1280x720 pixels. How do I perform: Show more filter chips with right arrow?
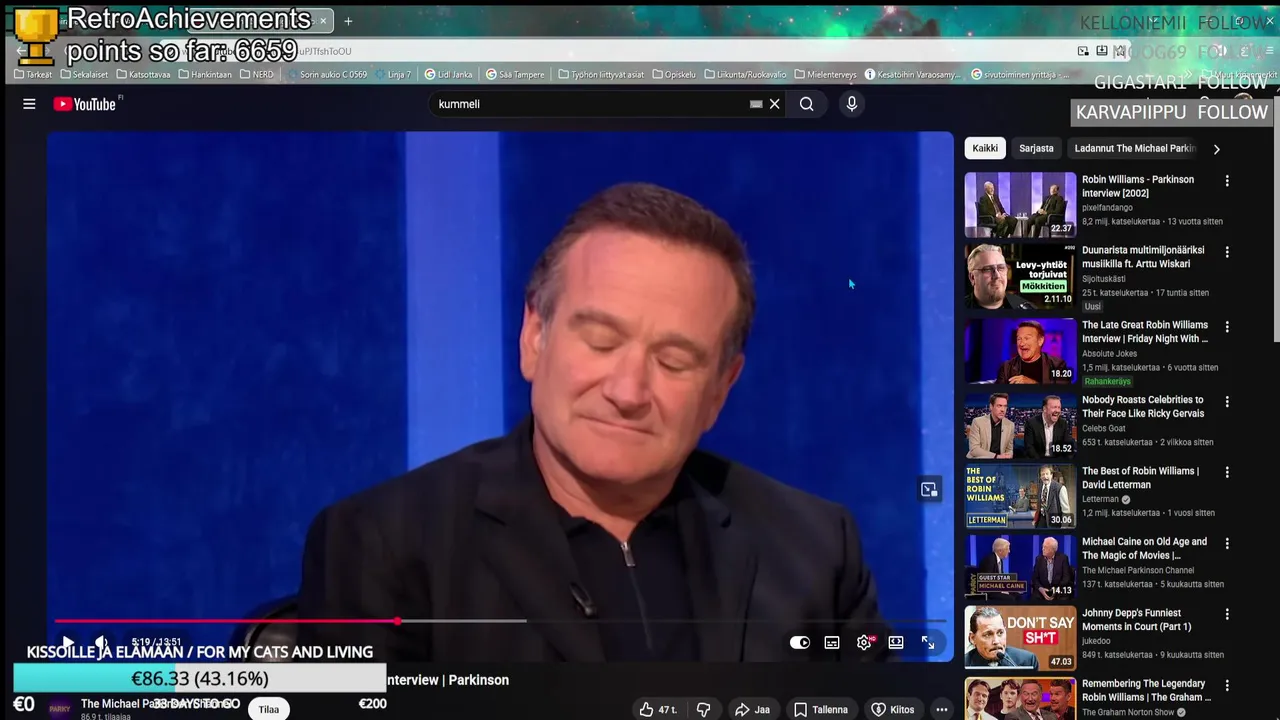tap(1216, 149)
